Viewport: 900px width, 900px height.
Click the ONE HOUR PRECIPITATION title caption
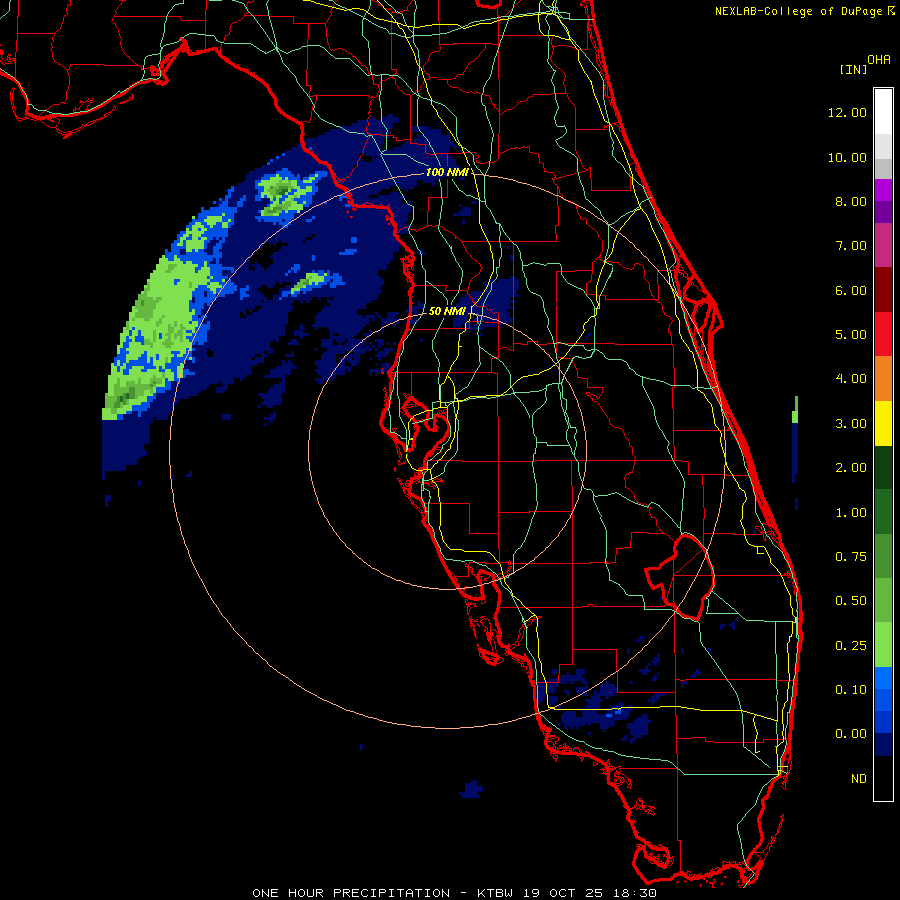coord(454,893)
